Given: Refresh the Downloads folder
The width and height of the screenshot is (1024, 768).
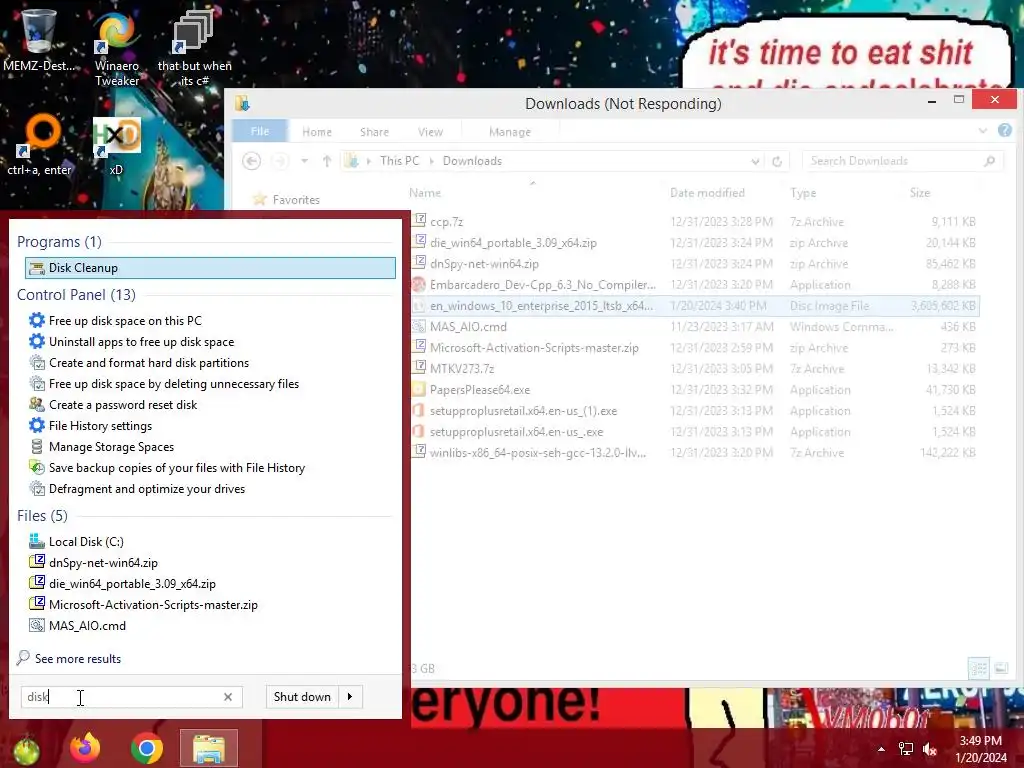Looking at the screenshot, I should pyautogui.click(x=776, y=161).
